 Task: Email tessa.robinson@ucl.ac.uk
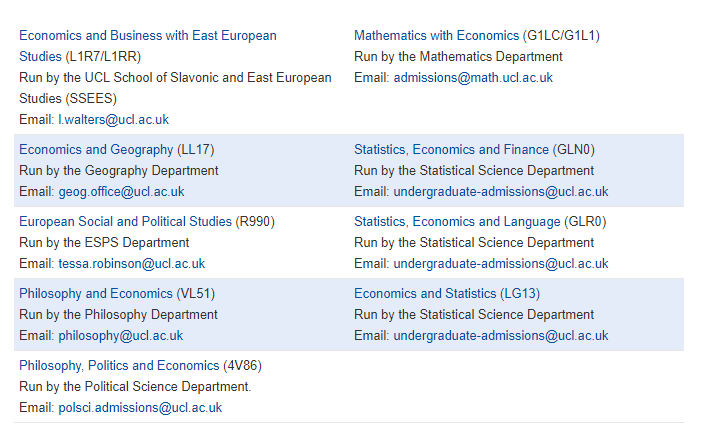tap(131, 264)
